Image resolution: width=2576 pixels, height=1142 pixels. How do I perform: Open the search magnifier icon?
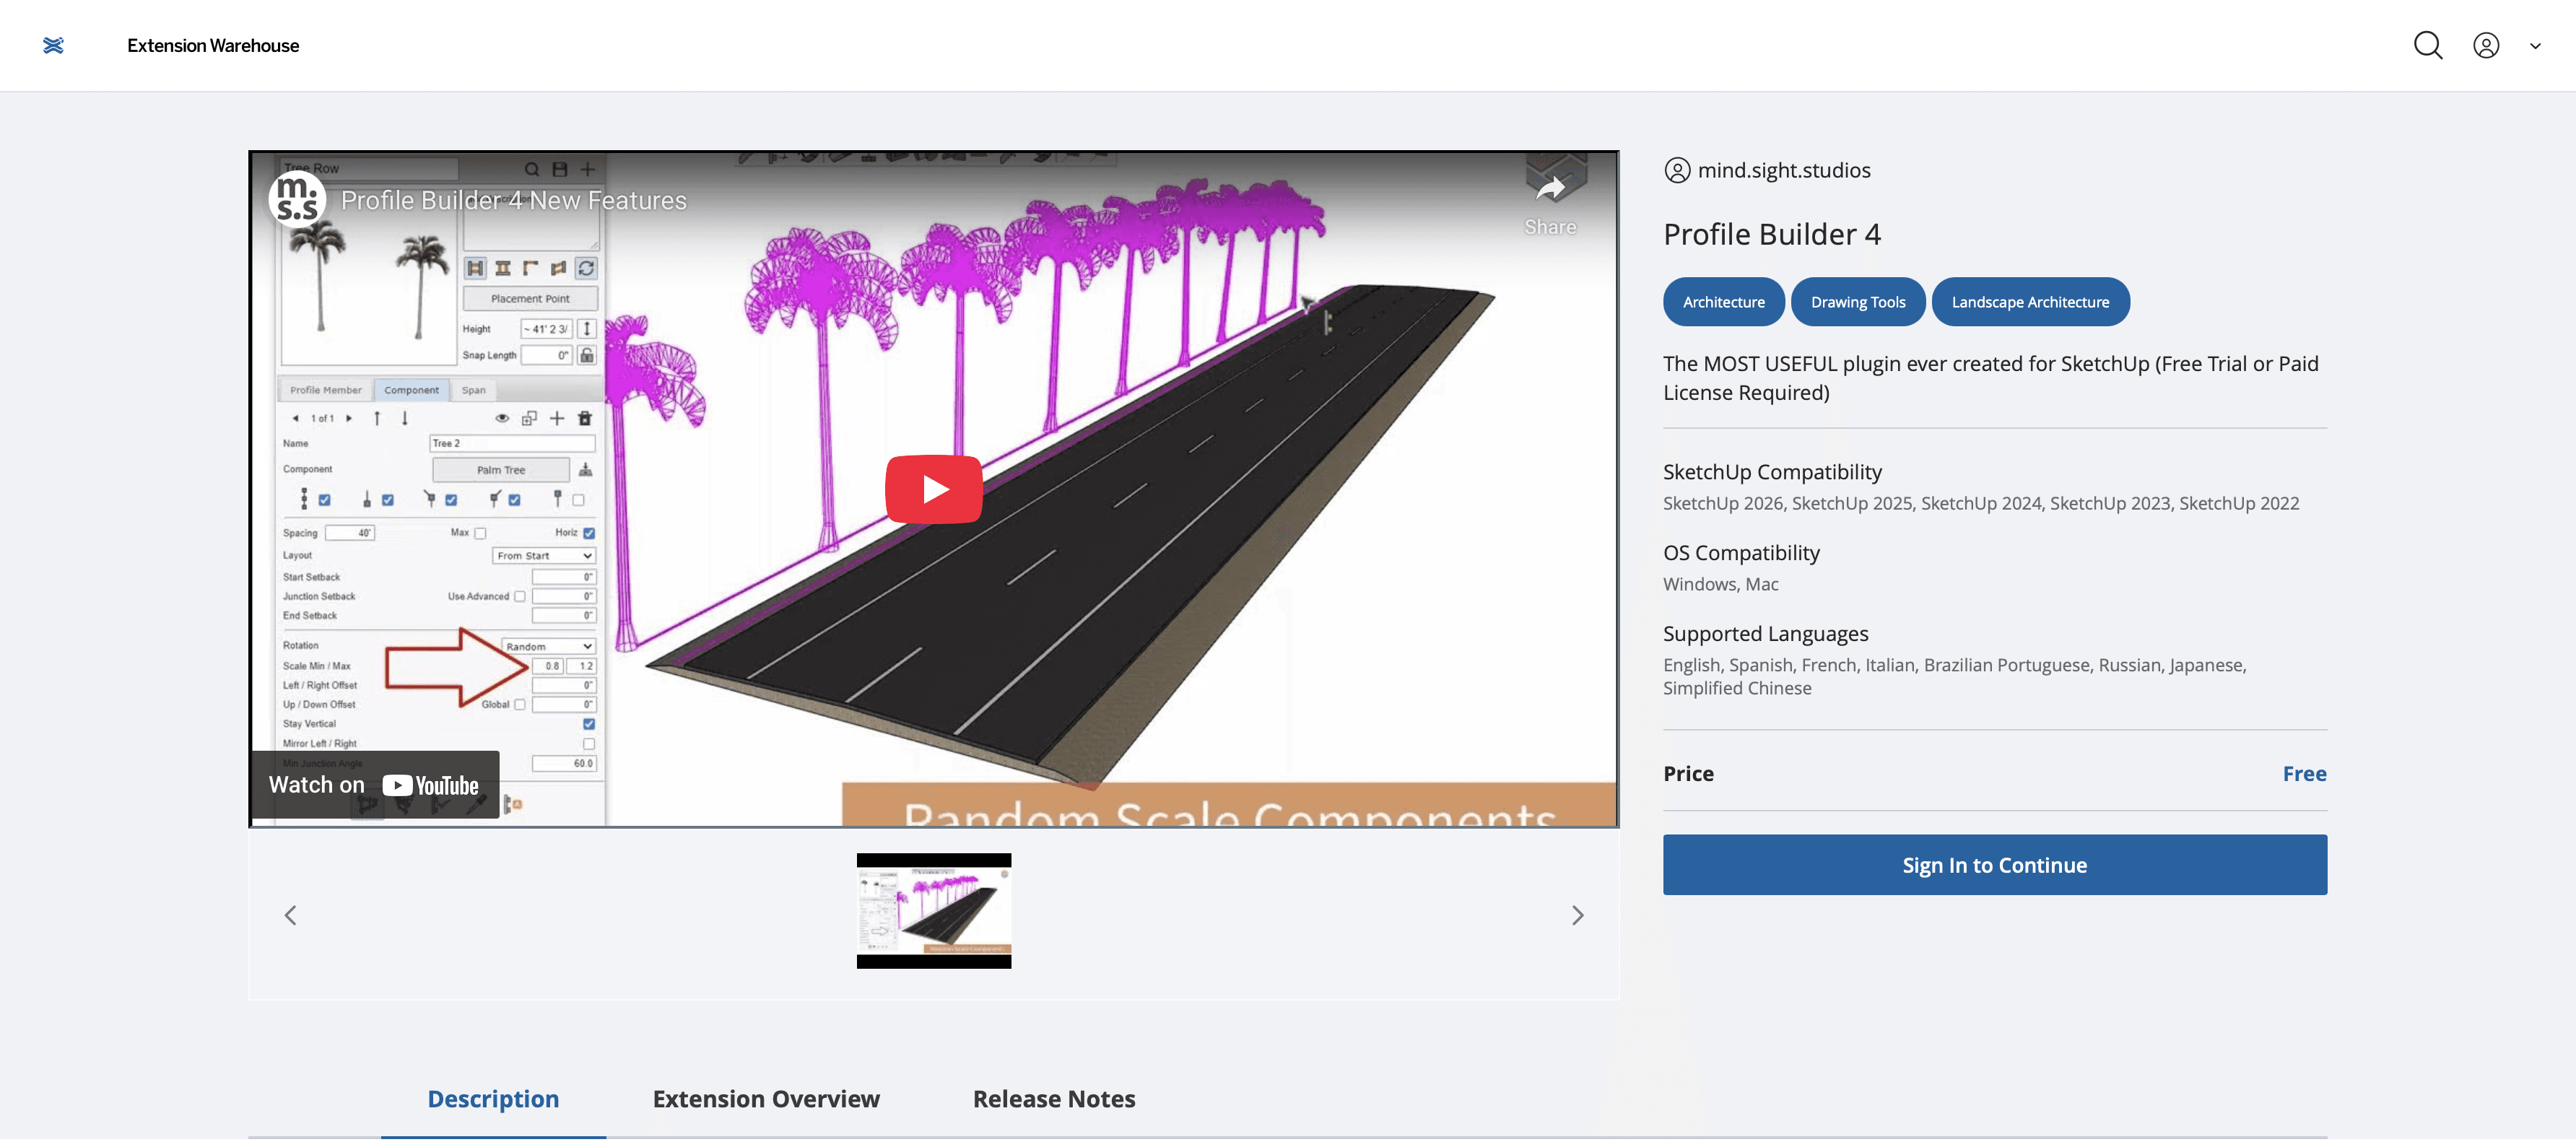2427,45
